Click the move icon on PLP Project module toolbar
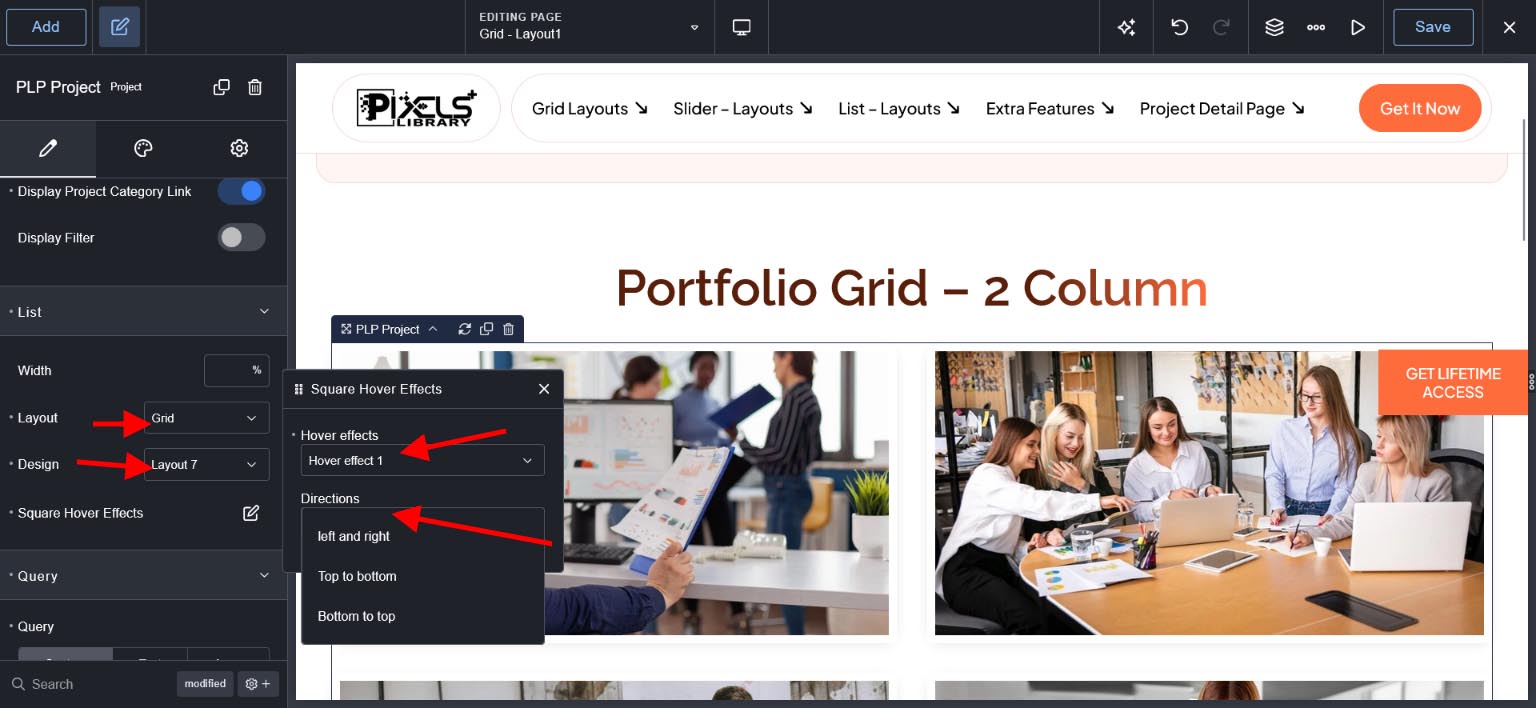1536x708 pixels. point(346,329)
